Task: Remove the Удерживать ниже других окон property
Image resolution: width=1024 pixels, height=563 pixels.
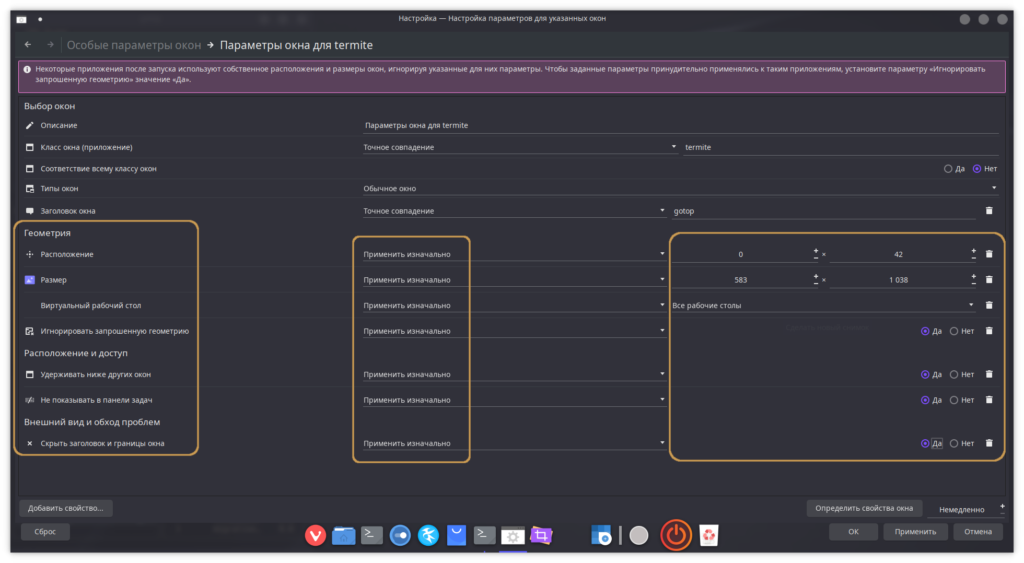Action: click(989, 374)
